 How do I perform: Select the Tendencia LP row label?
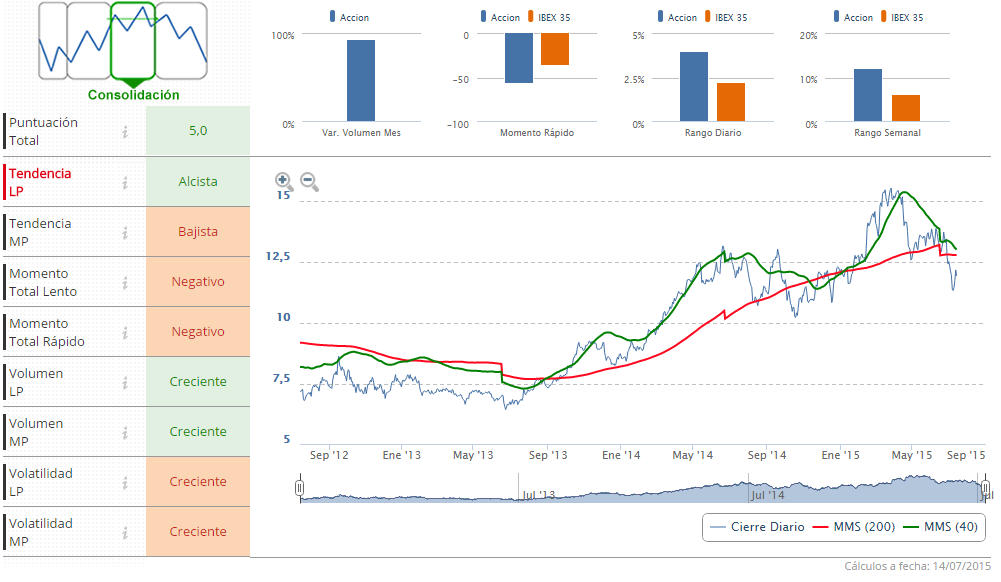coord(41,182)
